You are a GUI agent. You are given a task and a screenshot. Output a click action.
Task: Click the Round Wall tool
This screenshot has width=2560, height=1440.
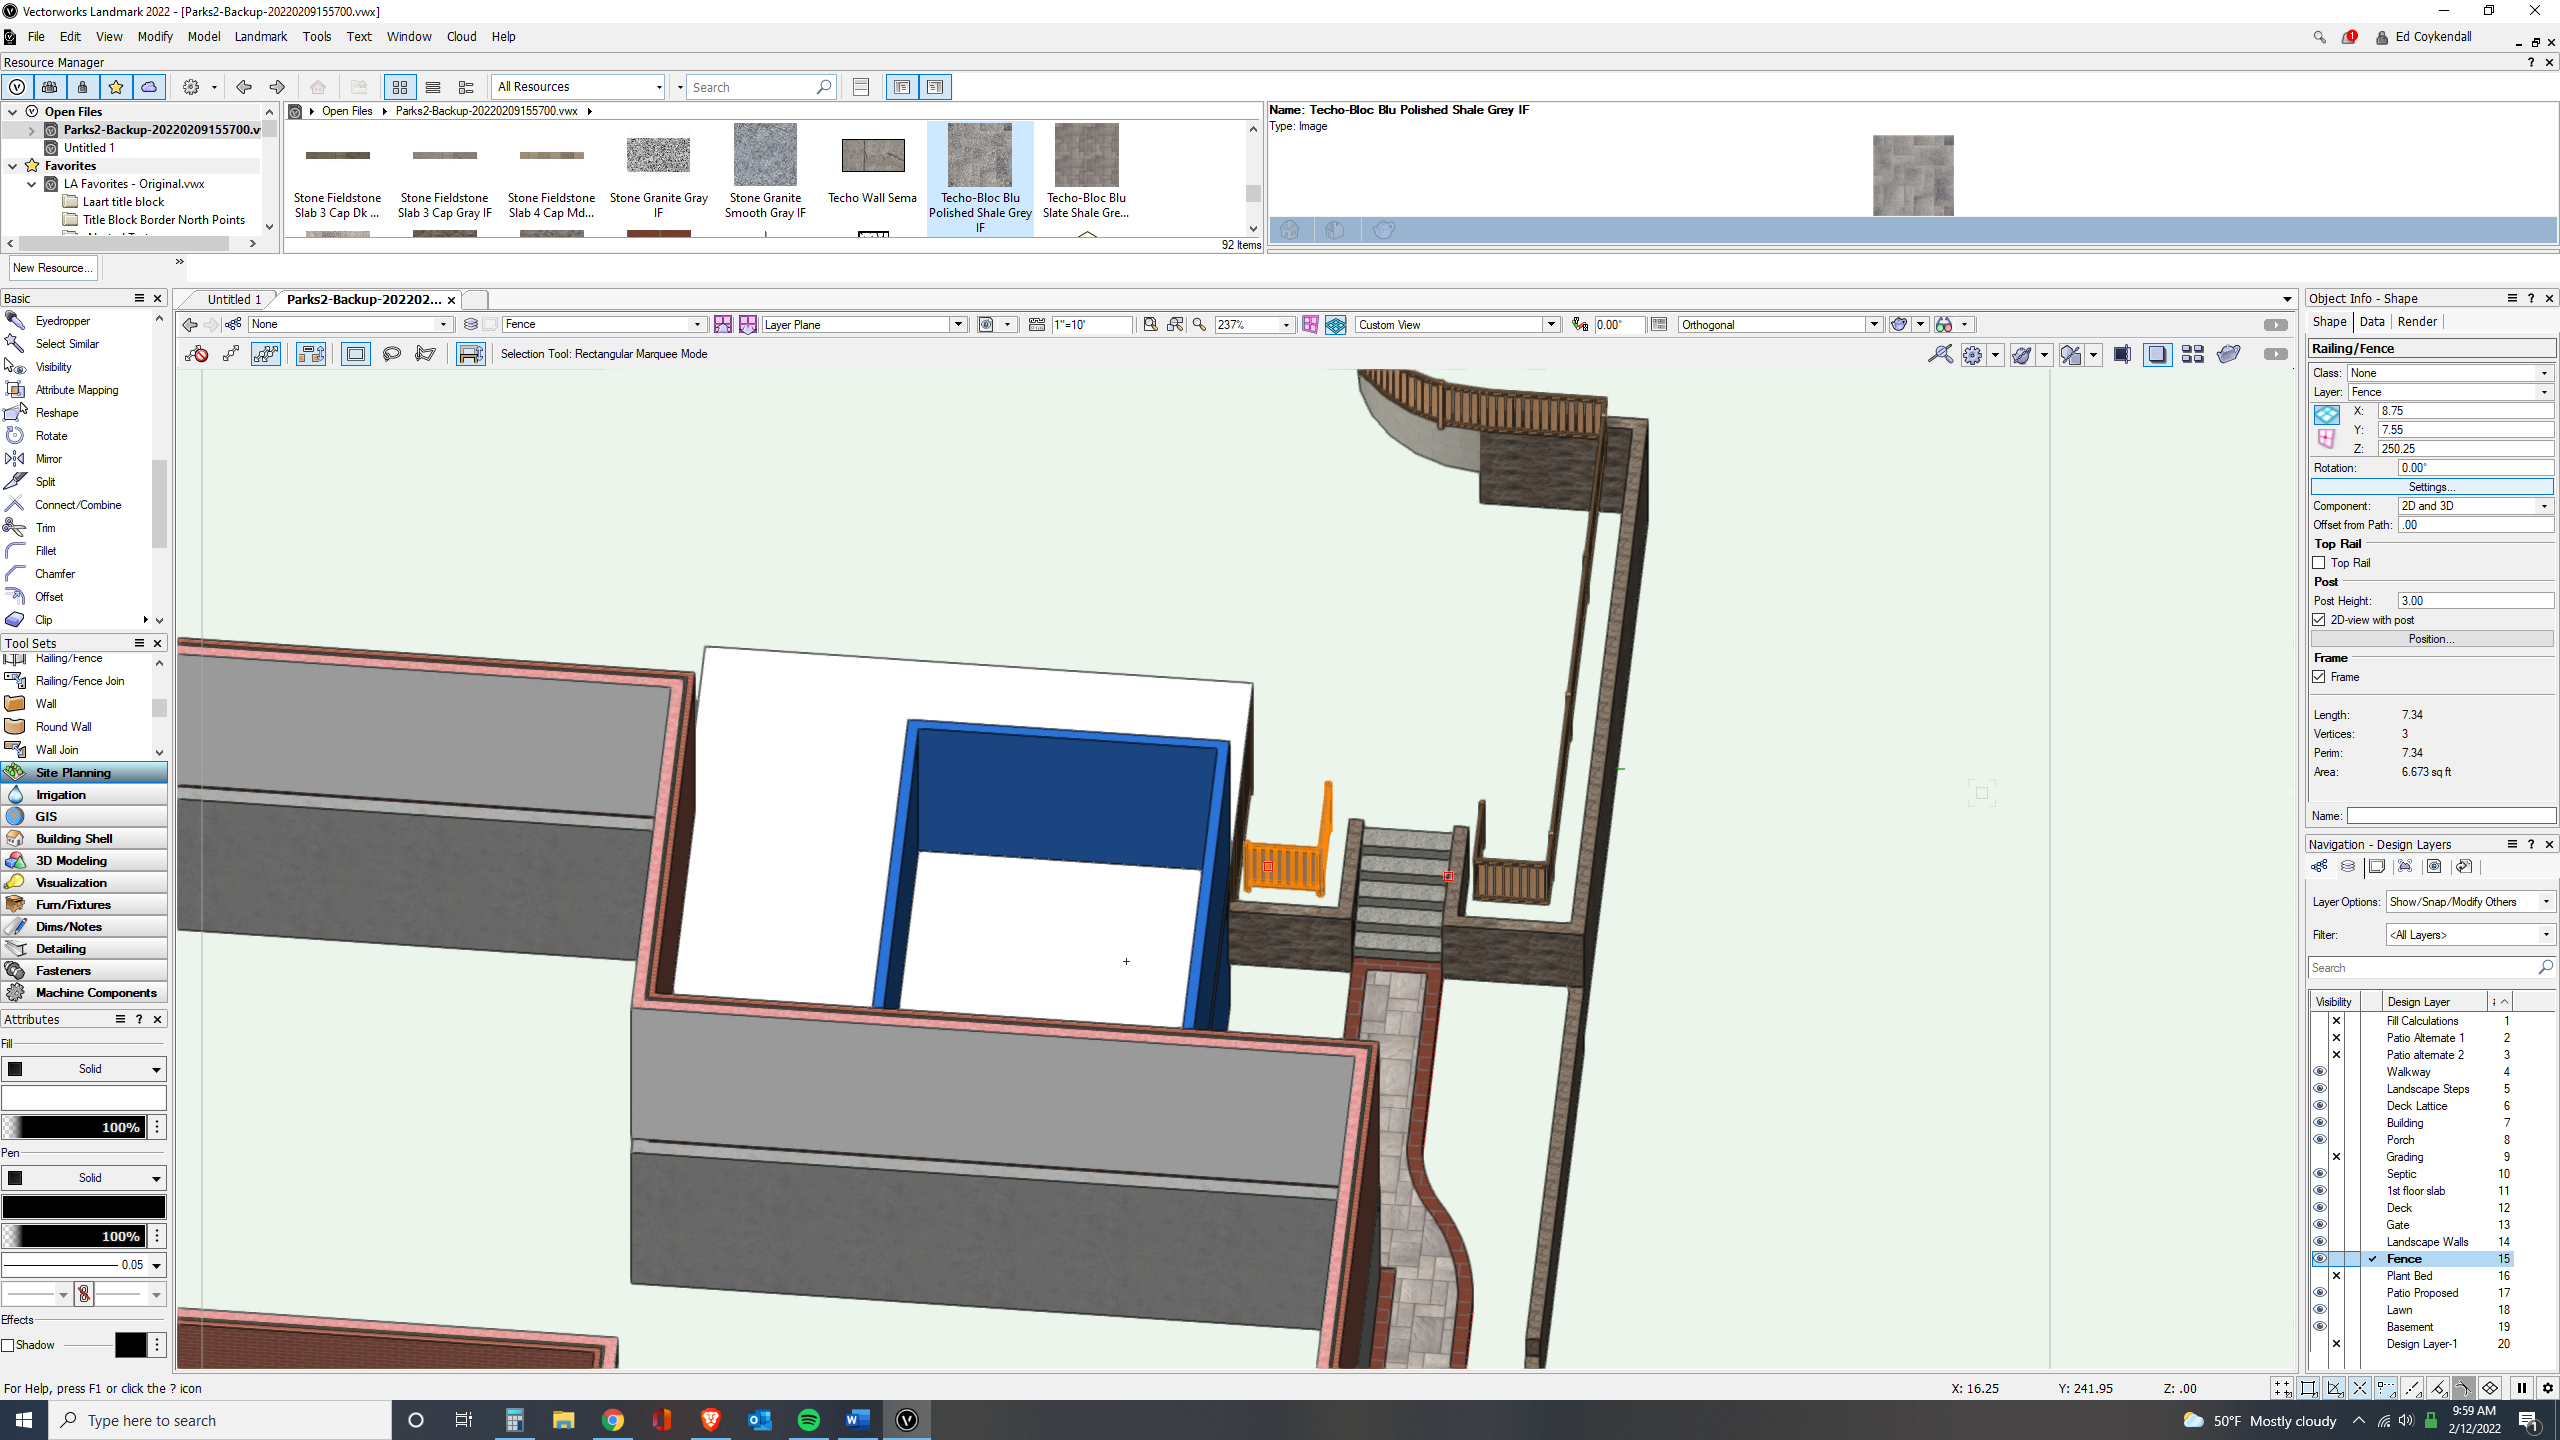tap(63, 727)
